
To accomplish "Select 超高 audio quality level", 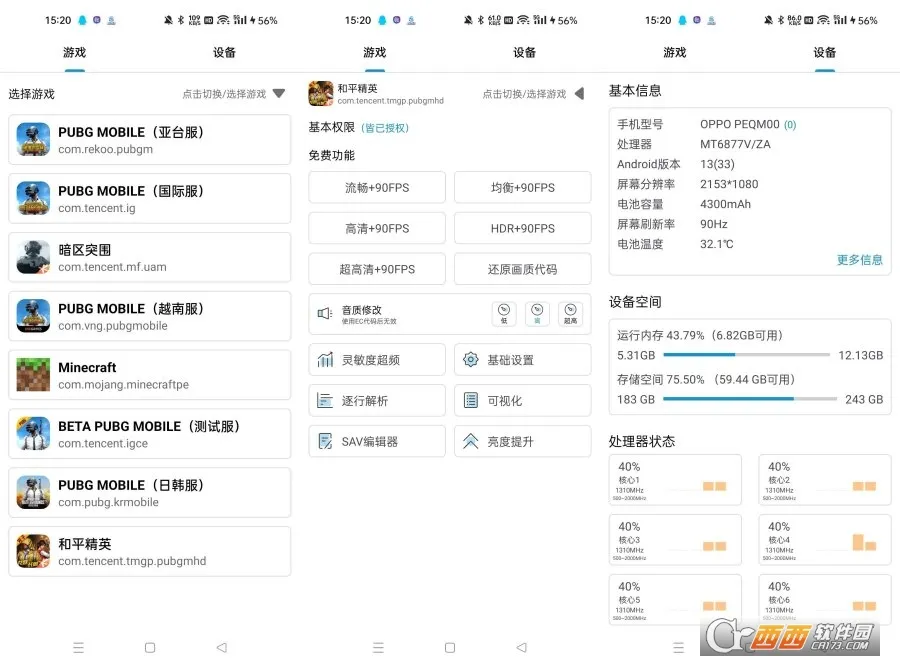I will (570, 313).
